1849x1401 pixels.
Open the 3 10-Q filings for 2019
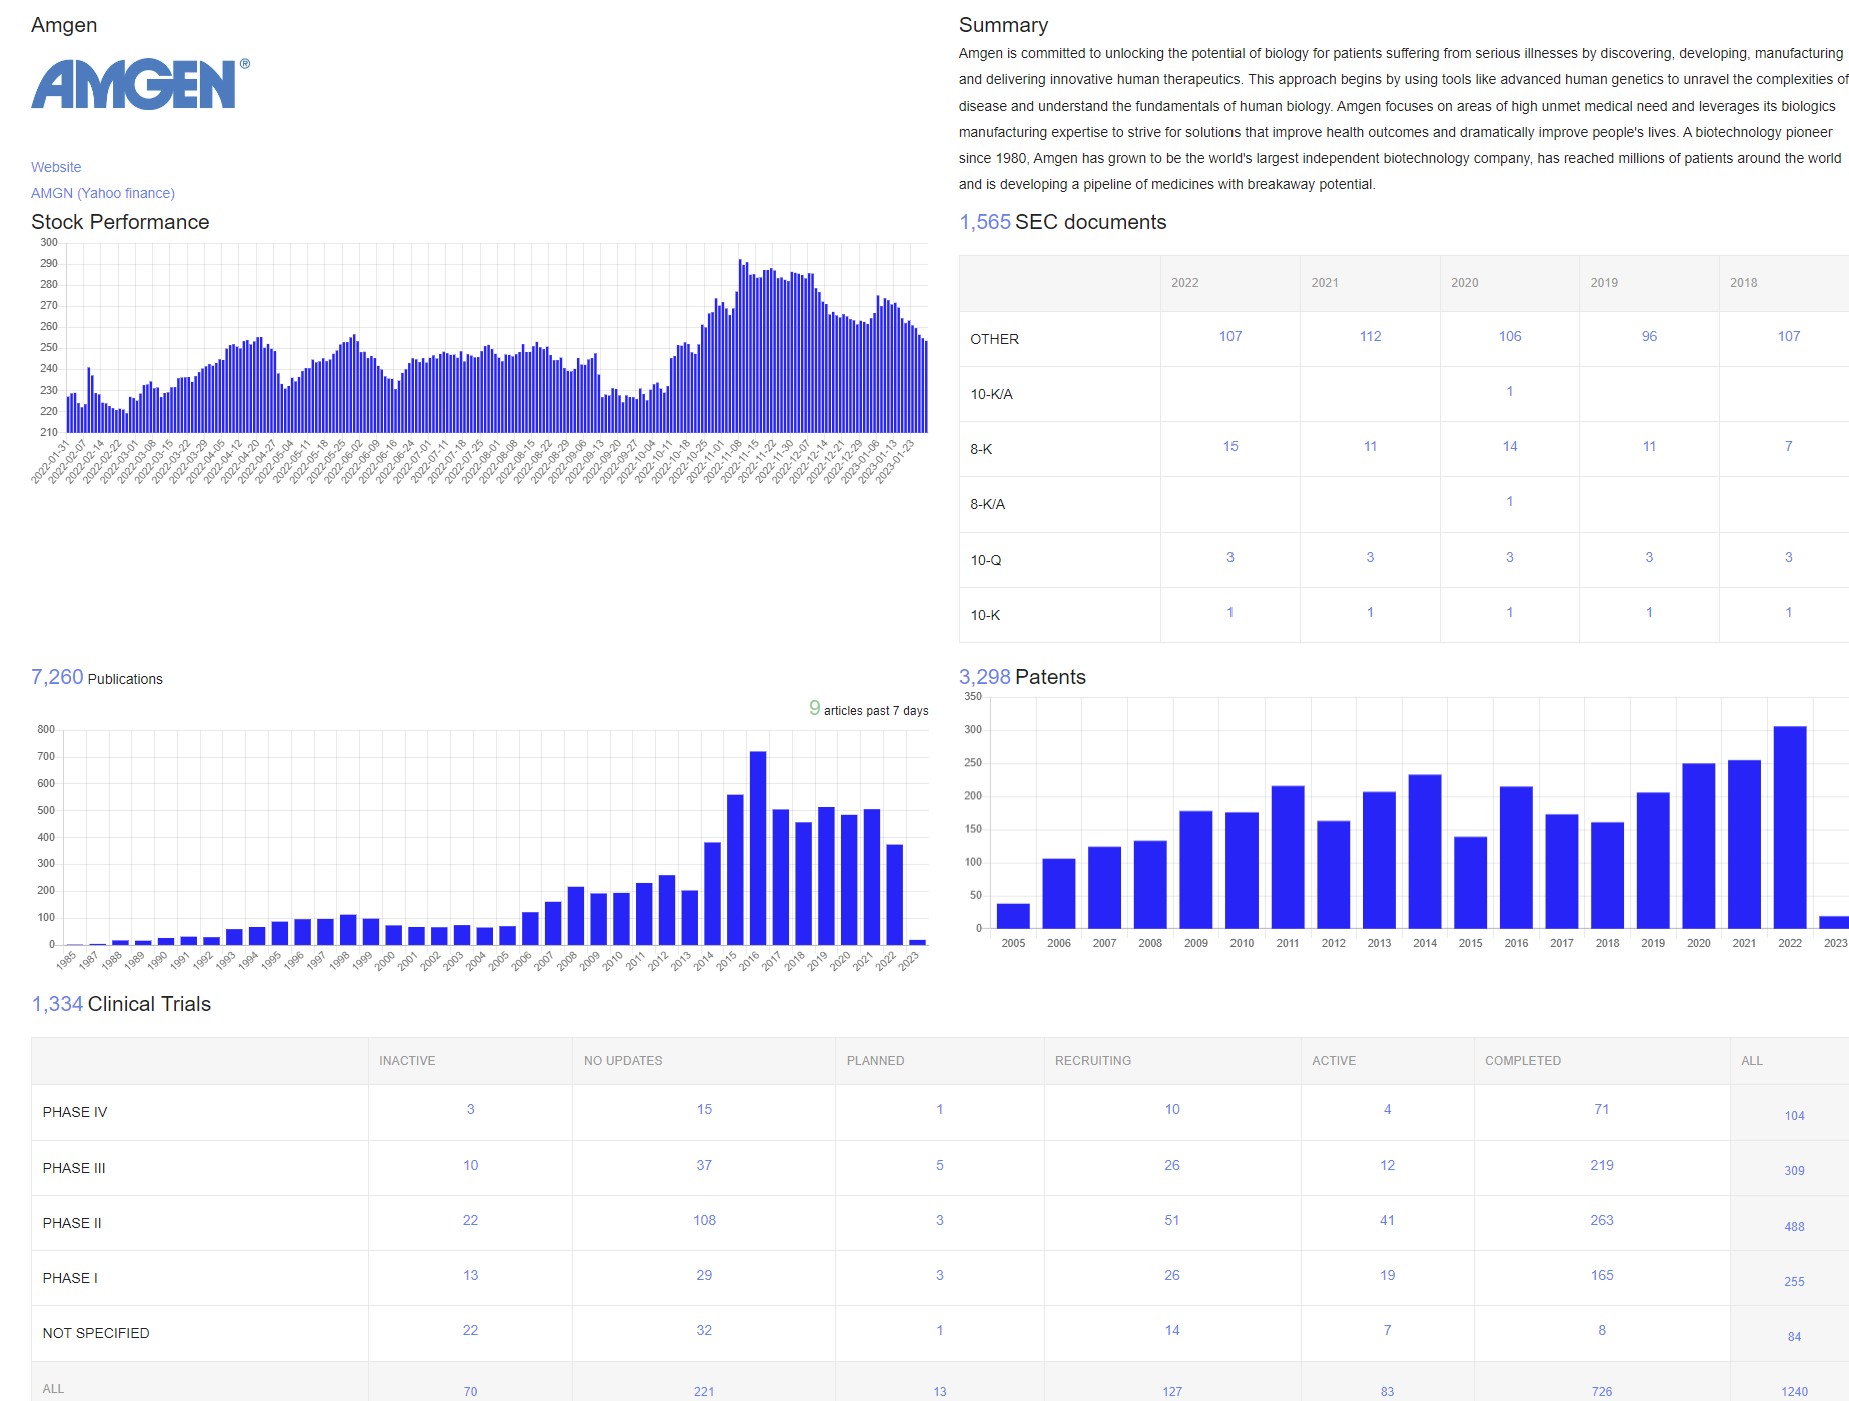pos(1649,557)
